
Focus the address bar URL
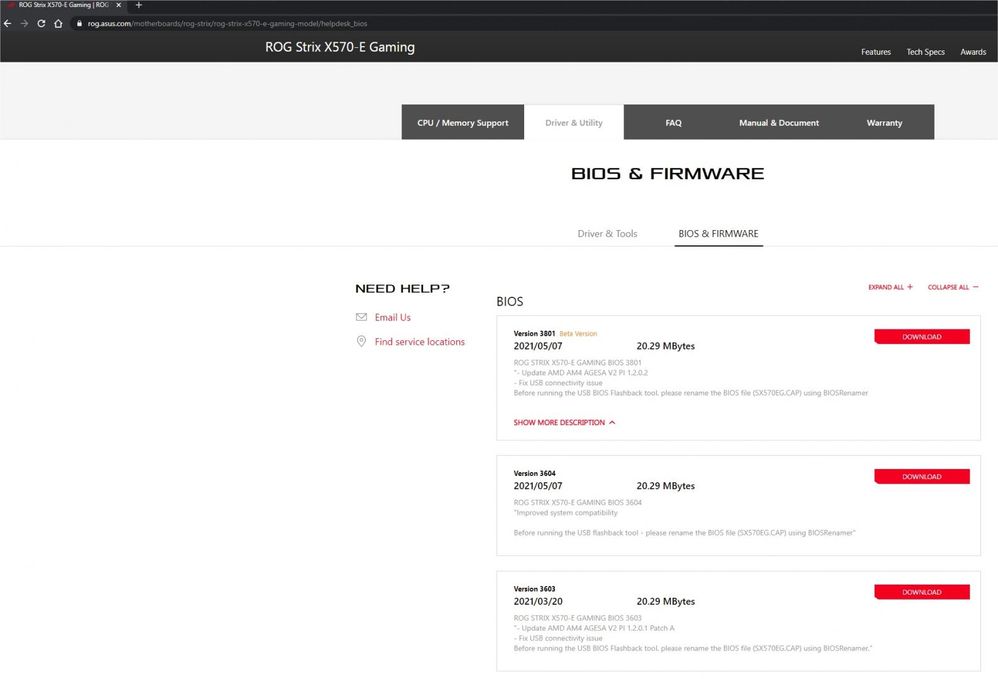point(227,24)
